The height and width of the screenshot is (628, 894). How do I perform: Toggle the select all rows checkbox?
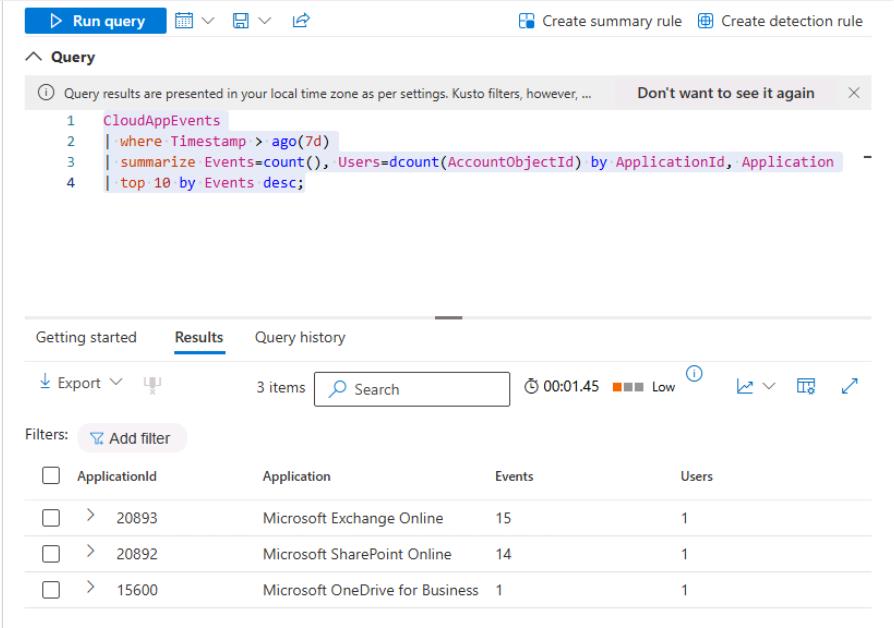pos(49,477)
